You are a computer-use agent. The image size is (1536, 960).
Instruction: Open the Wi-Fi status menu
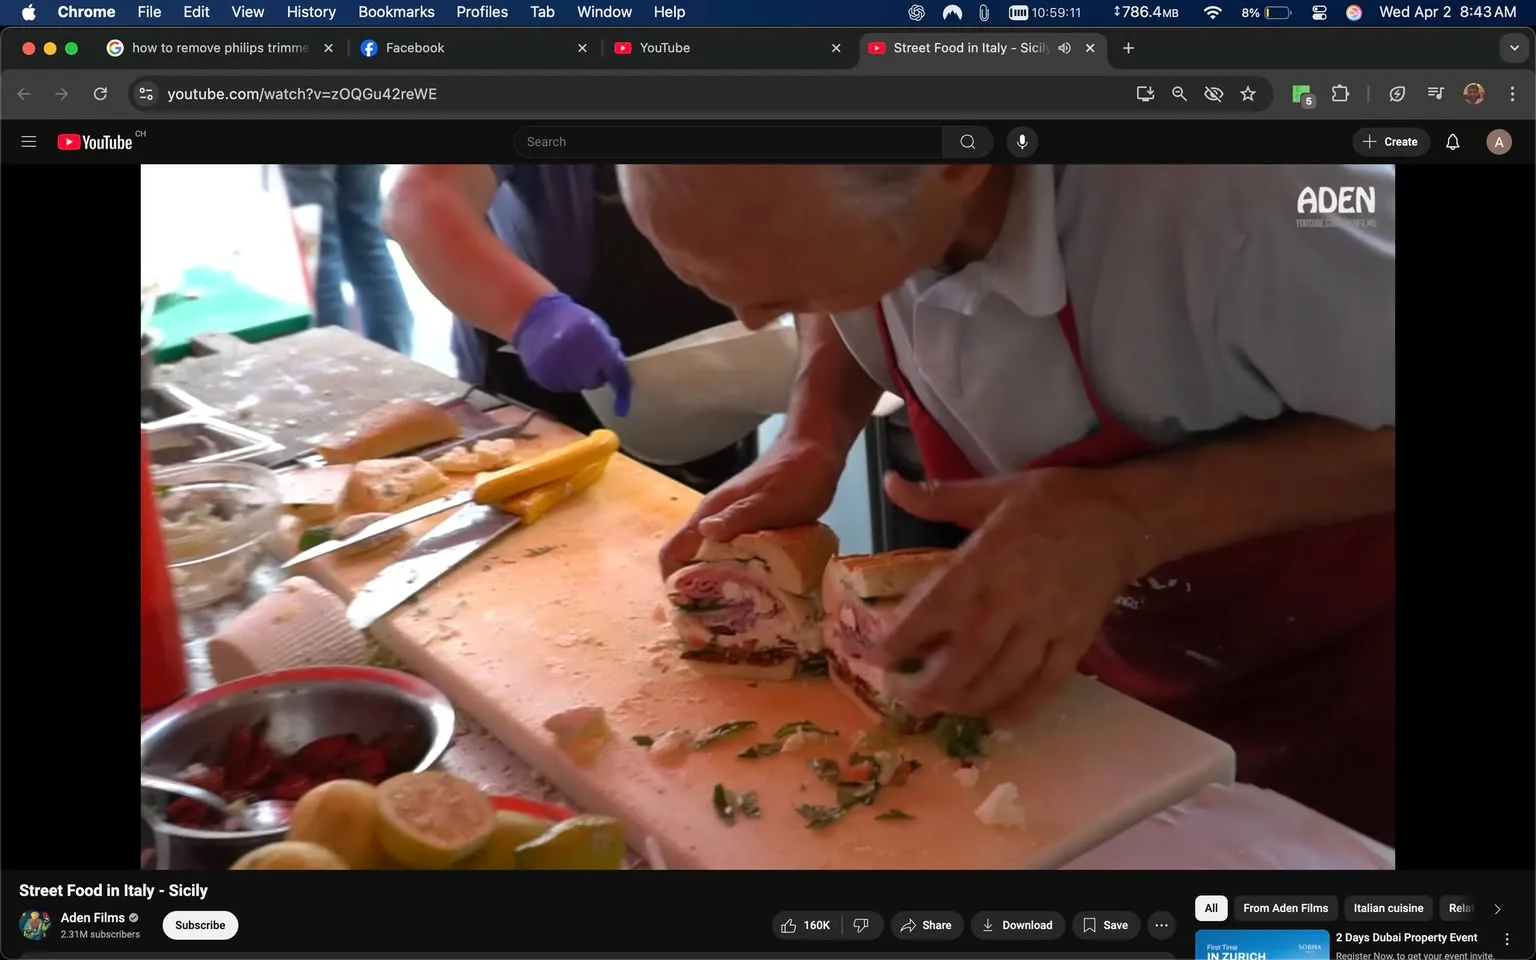1211,12
